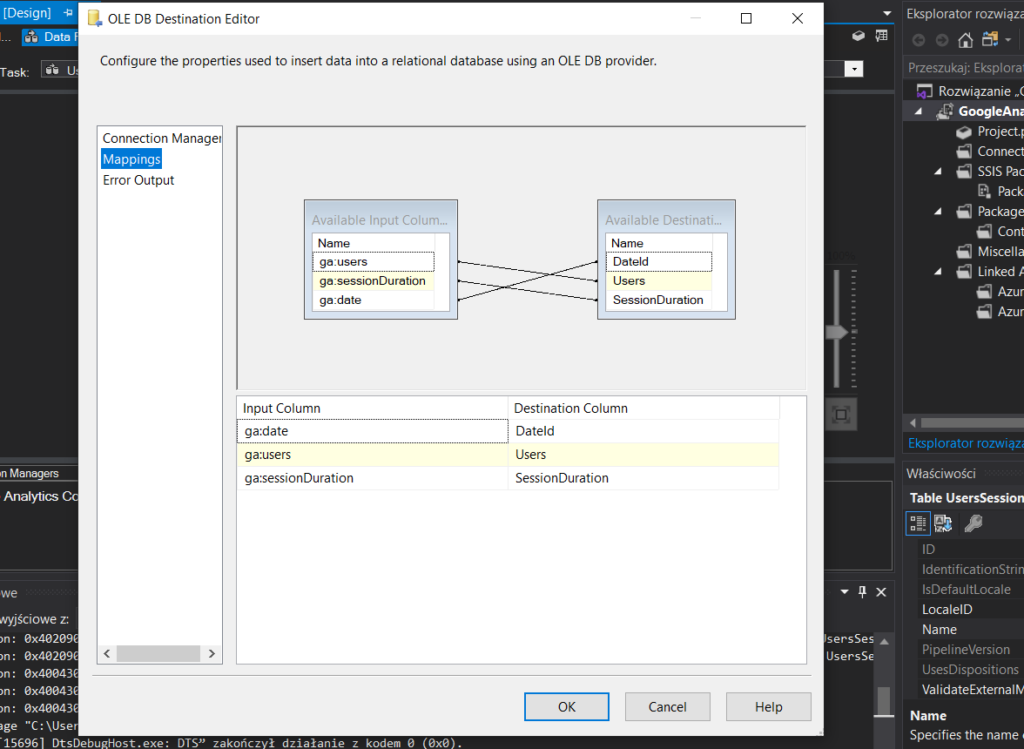Screen dimensions: 1024x749
Task: Click the Categorized view icon in Properties
Action: coord(918,523)
